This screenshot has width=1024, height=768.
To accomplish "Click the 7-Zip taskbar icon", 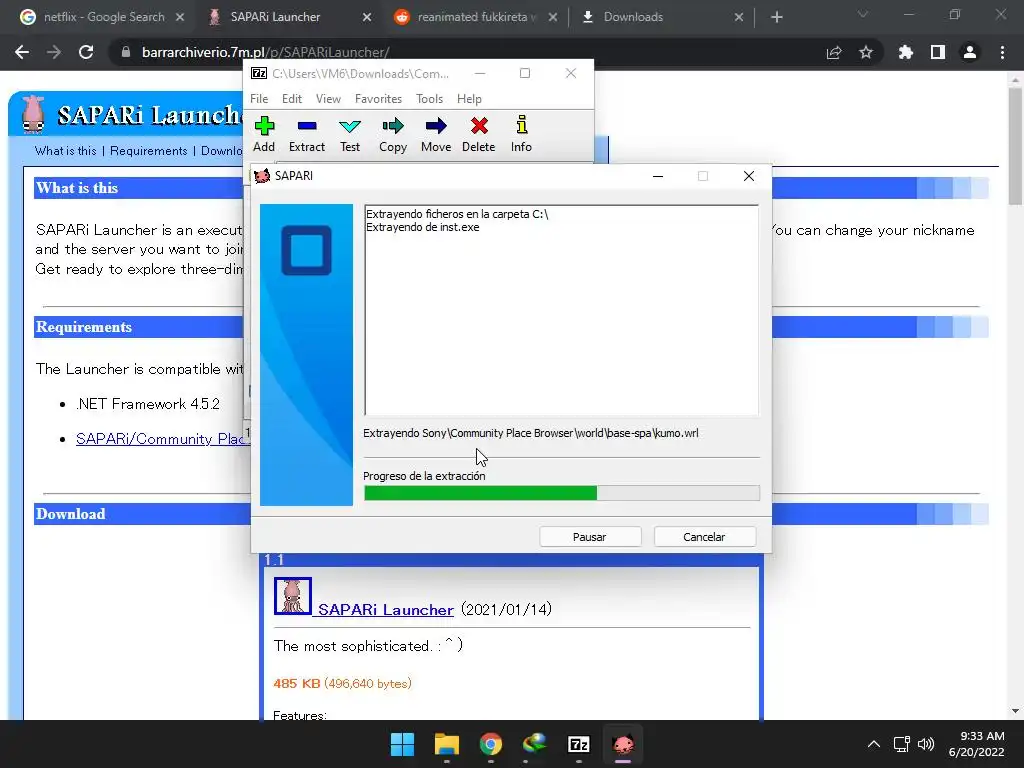I will pyautogui.click(x=579, y=744).
